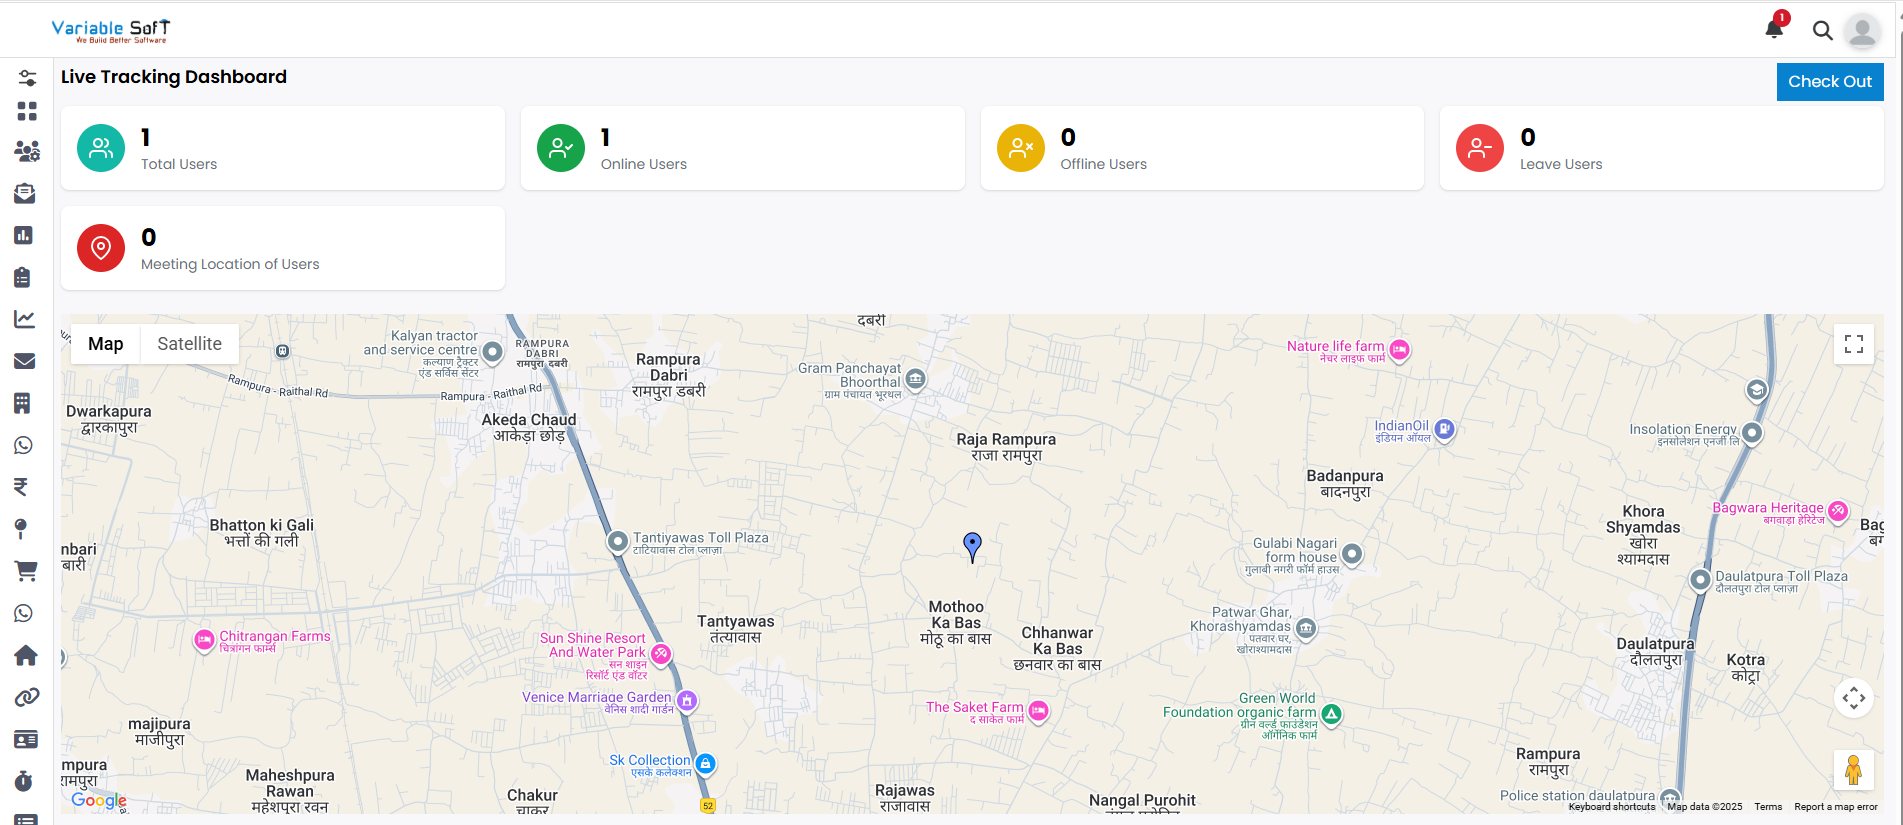The image size is (1903, 825).
Task: Click the IndianOil map marker
Action: click(1444, 430)
